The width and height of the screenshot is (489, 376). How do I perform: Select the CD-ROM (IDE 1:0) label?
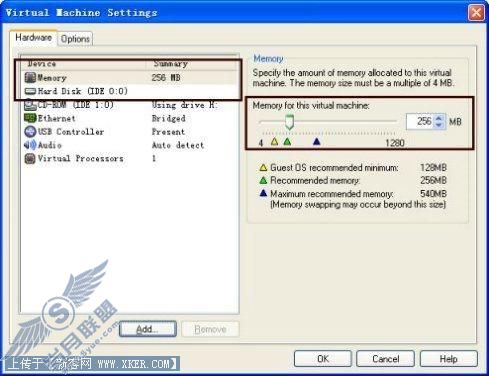coord(75,105)
